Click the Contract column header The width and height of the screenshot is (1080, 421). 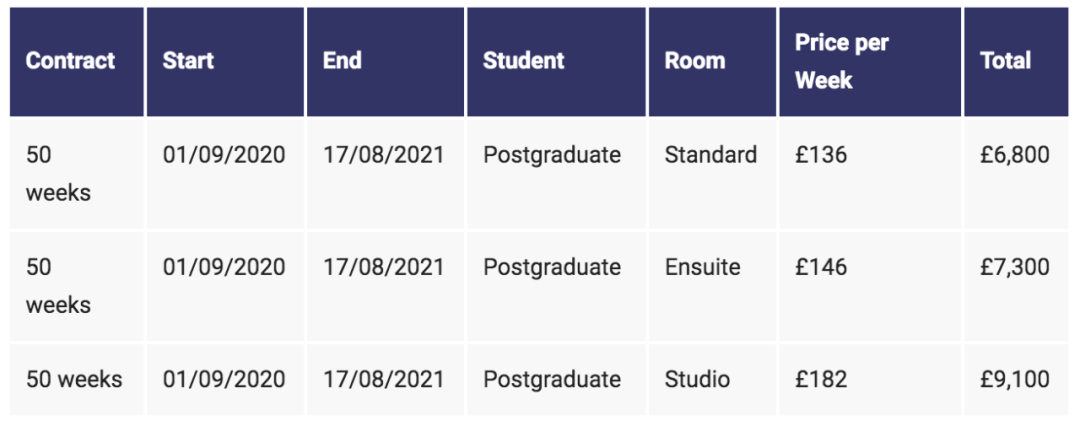point(70,61)
